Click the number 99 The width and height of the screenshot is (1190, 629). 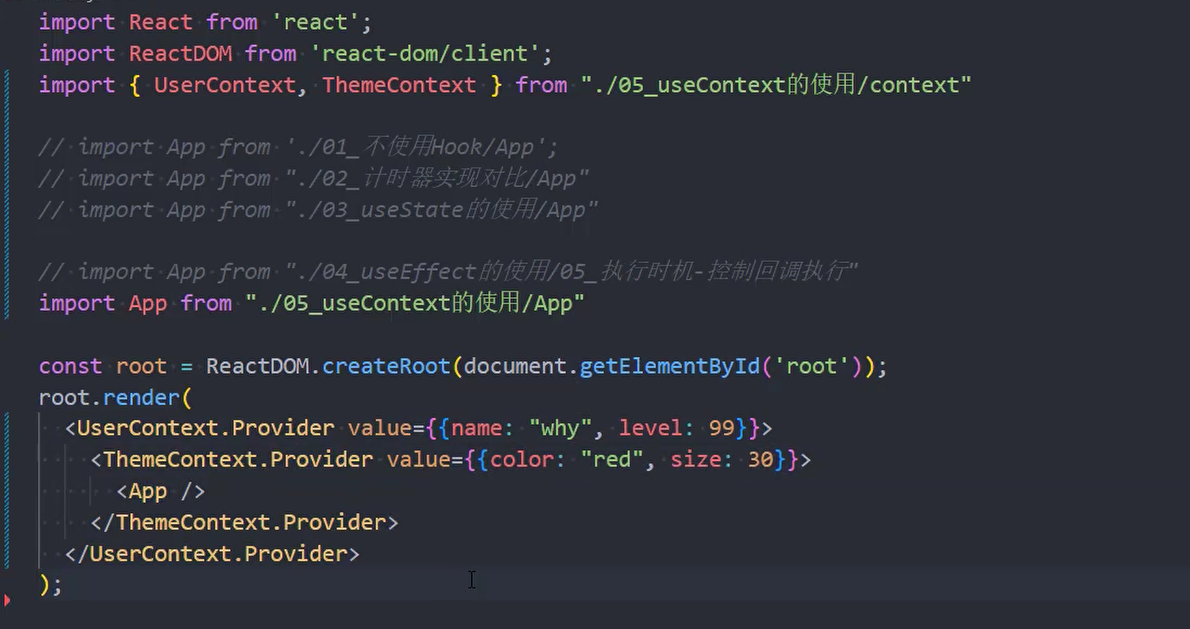[x=722, y=428]
